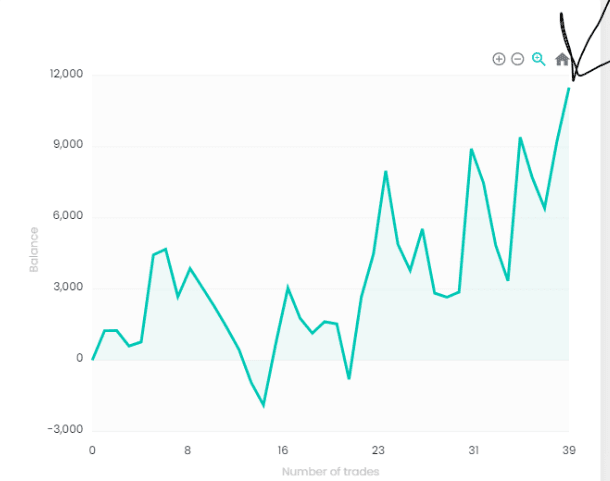Click the right-side vertical scrollbar

click(x=605, y=240)
